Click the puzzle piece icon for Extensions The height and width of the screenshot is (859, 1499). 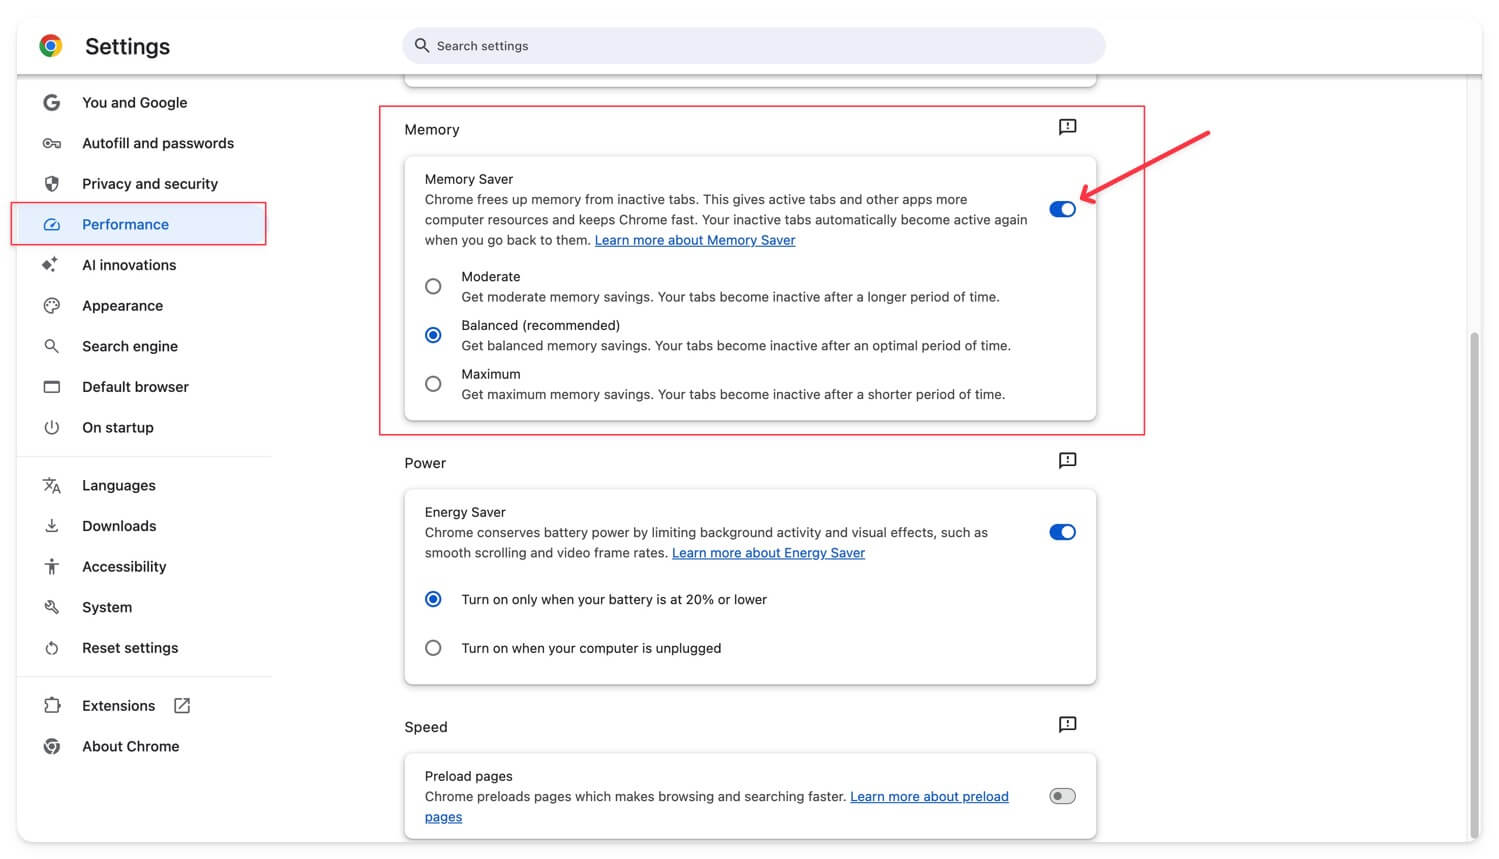coord(52,706)
